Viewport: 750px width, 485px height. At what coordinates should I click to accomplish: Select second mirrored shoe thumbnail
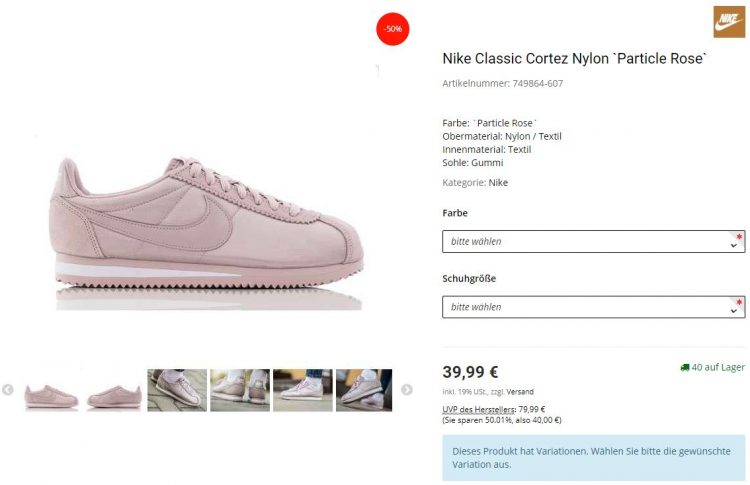pyautogui.click(x=114, y=396)
